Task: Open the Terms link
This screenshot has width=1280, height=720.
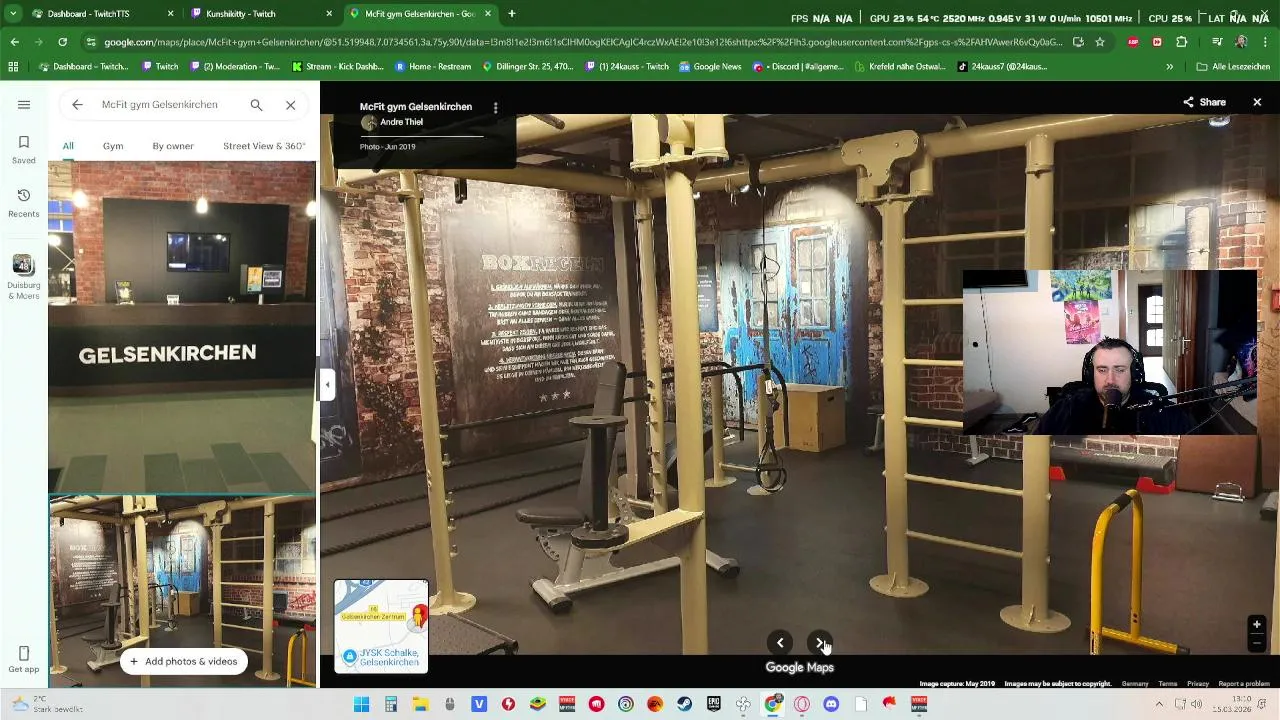Action: point(1167,684)
